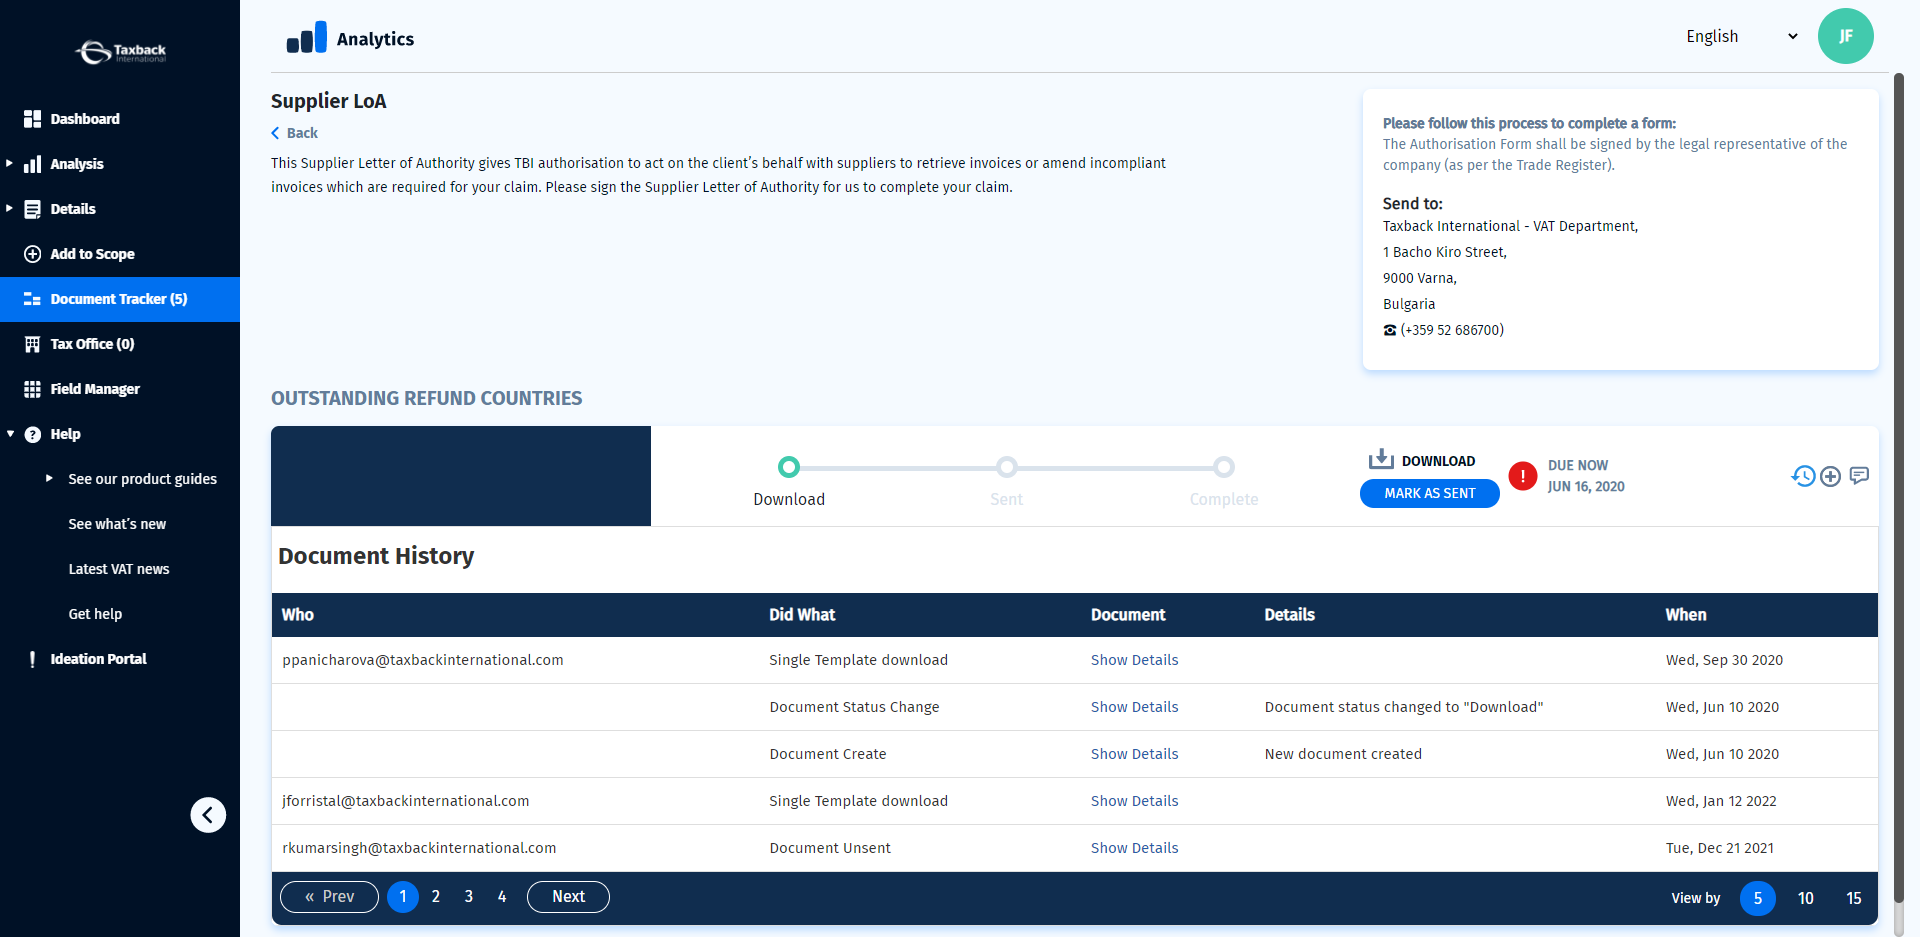This screenshot has width=1920, height=937.
Task: Show Details for Document Create row
Action: click(1134, 754)
